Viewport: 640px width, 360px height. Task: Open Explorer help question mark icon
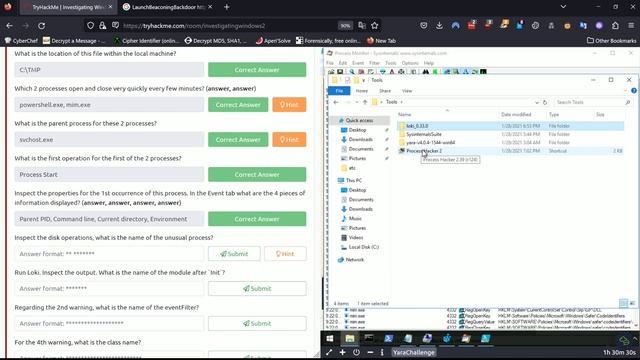tap(633, 91)
